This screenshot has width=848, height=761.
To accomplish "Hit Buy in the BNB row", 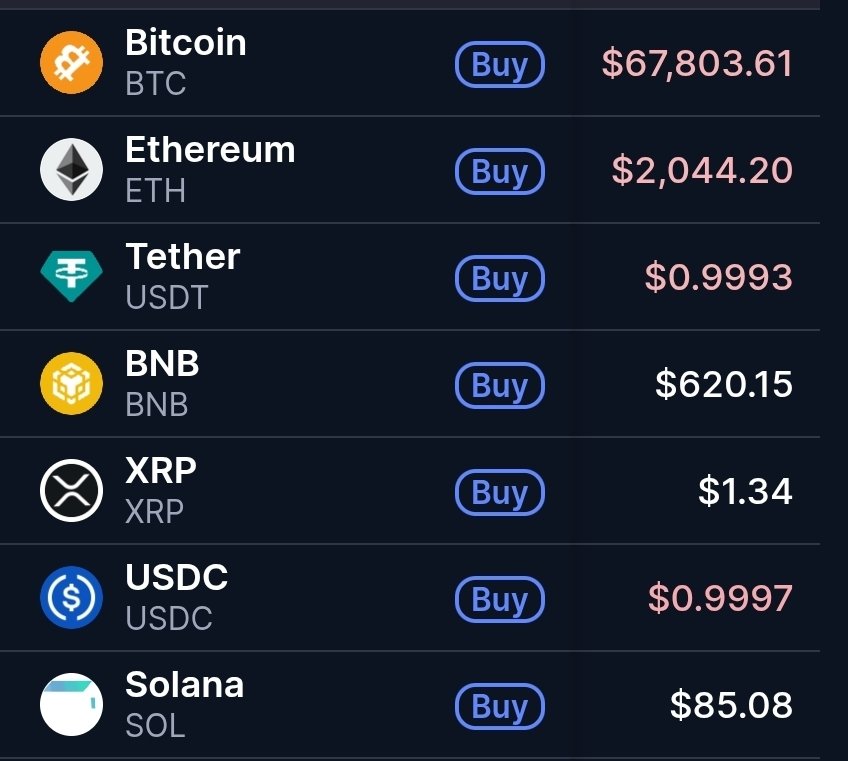I will pyautogui.click(x=499, y=385).
